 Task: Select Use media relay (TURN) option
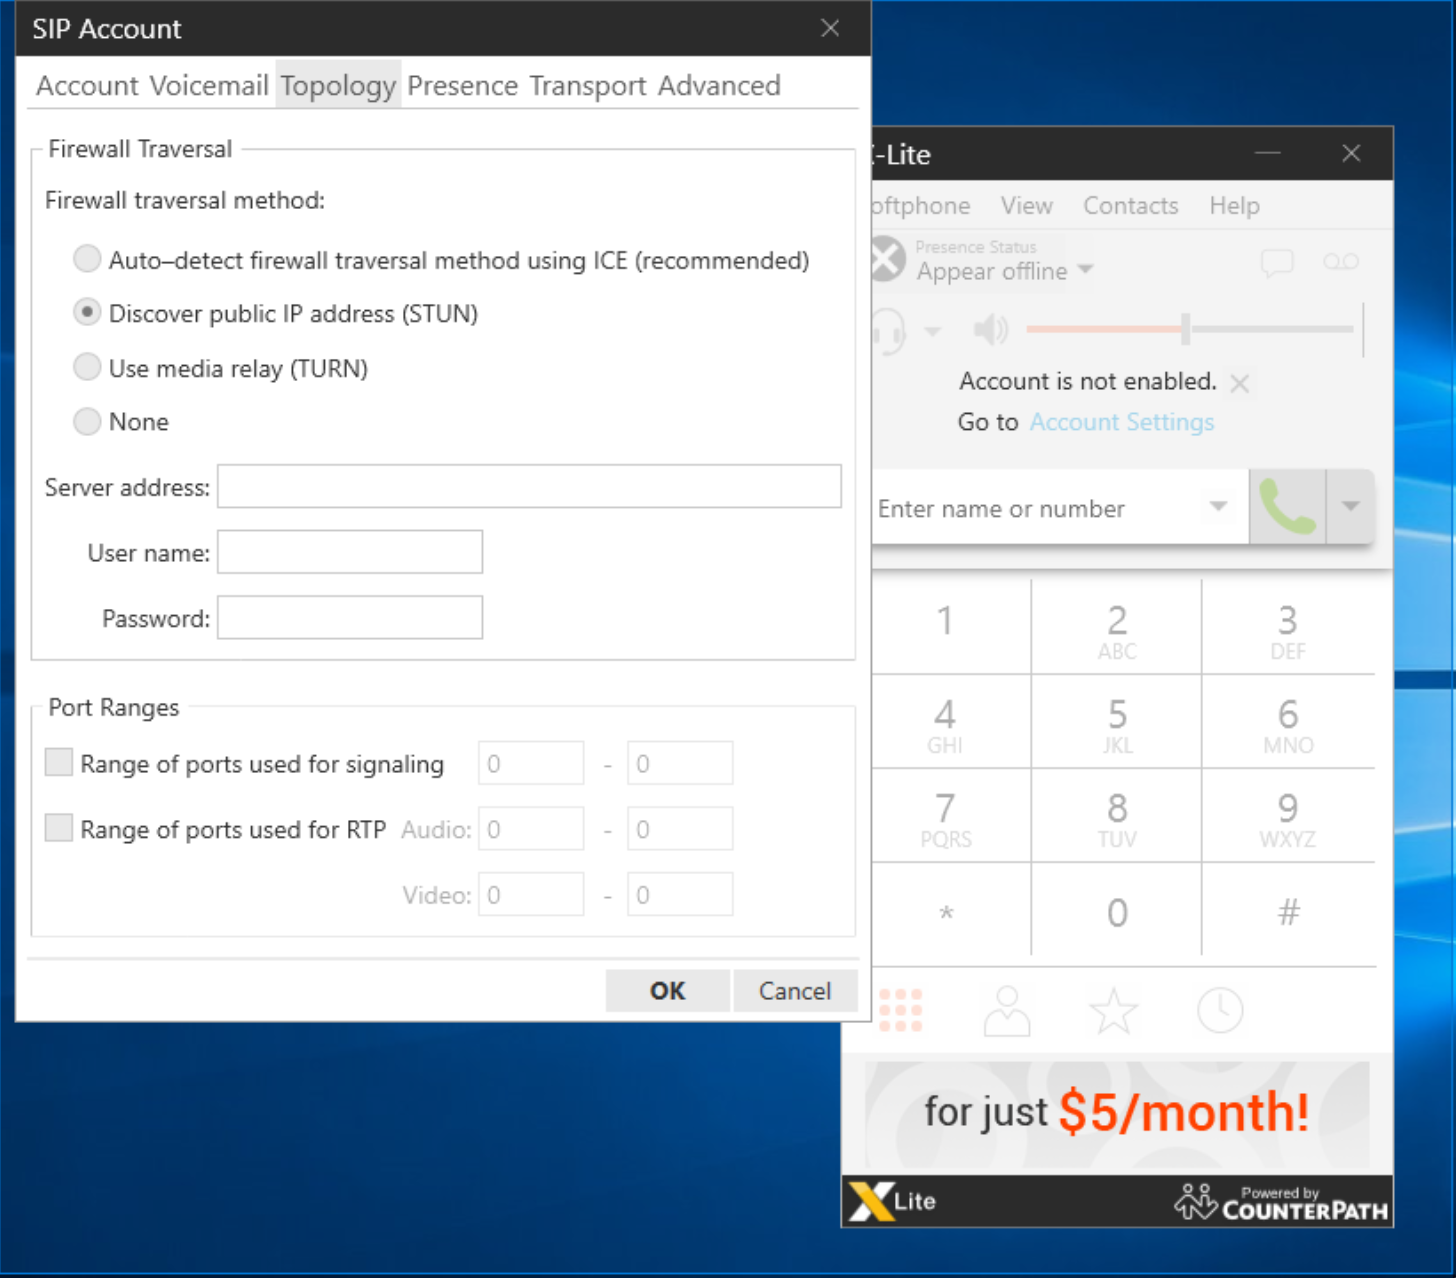tap(87, 367)
